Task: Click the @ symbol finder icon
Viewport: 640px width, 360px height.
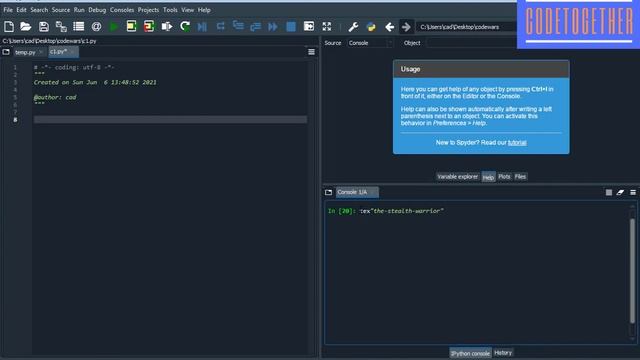Action: tap(96, 27)
